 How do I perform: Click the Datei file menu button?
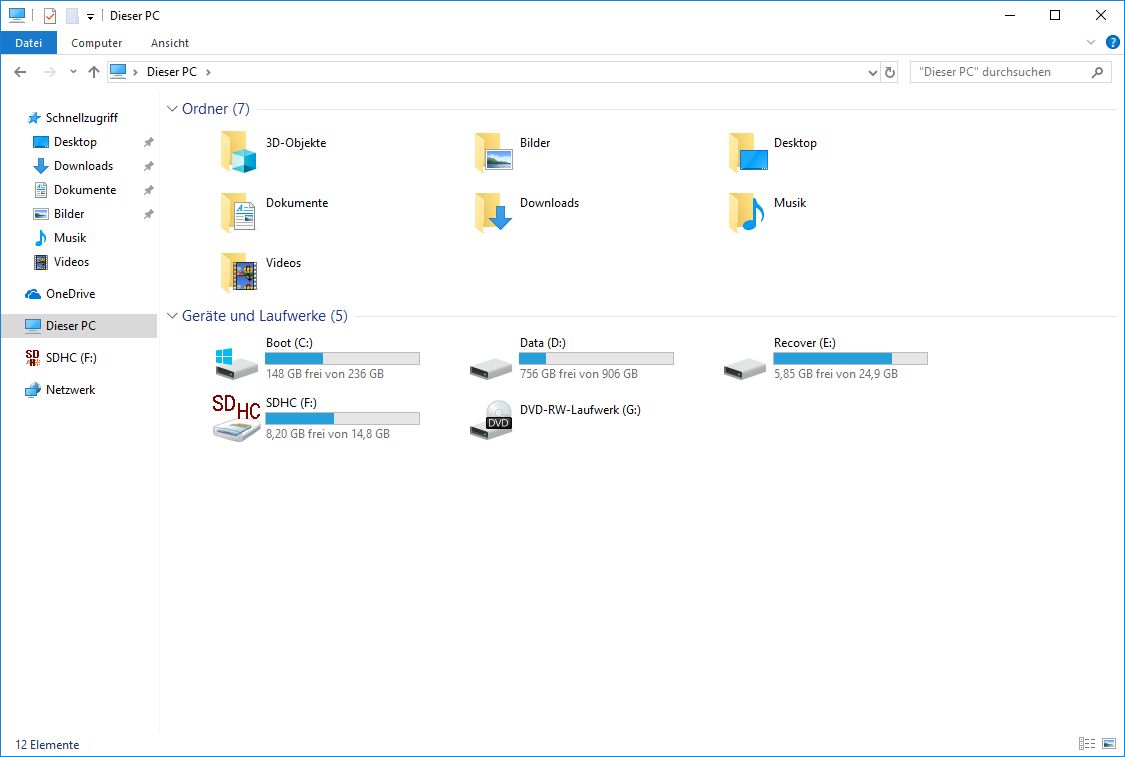tap(29, 43)
